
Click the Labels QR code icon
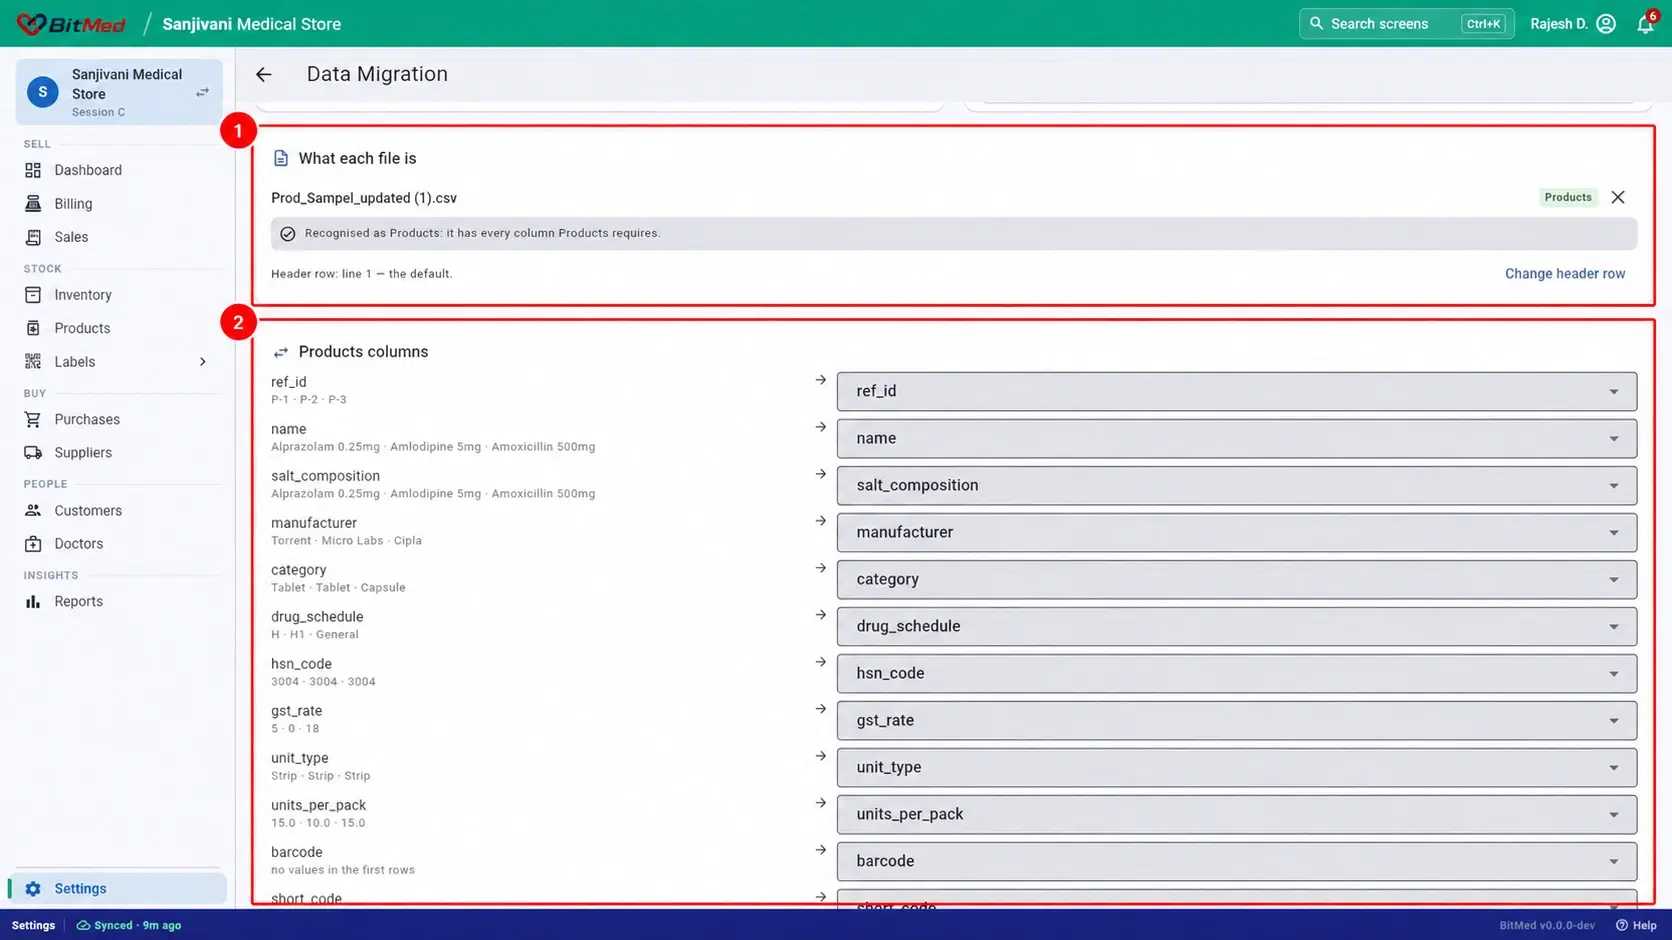pos(33,362)
